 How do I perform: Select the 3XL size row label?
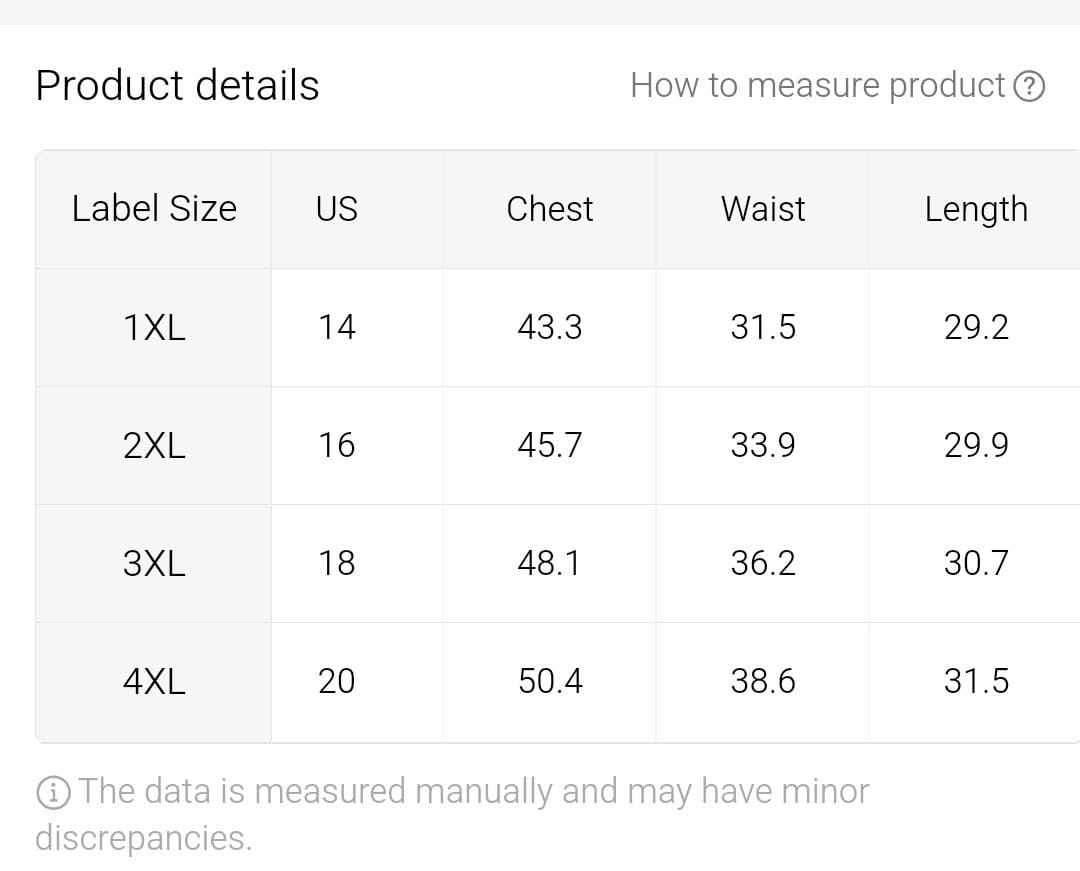[x=154, y=563]
